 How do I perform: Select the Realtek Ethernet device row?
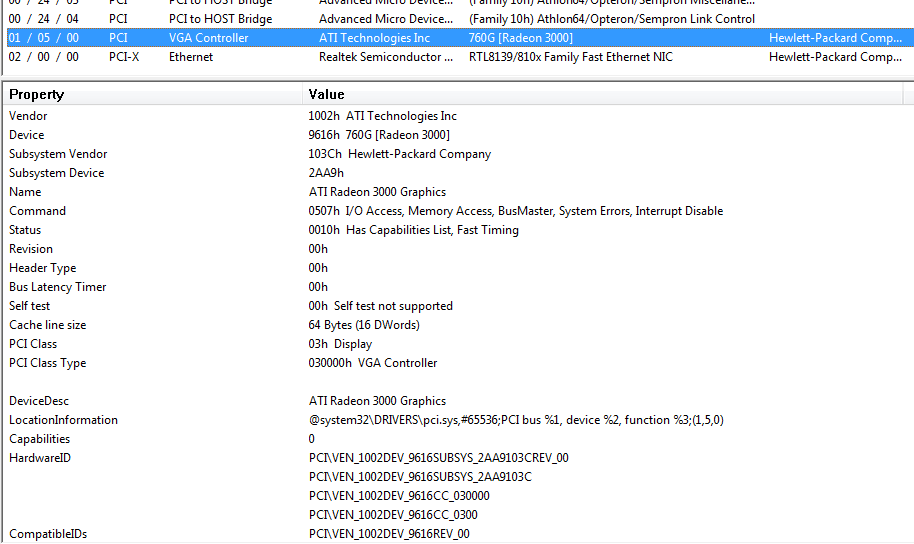pyautogui.click(x=460, y=57)
